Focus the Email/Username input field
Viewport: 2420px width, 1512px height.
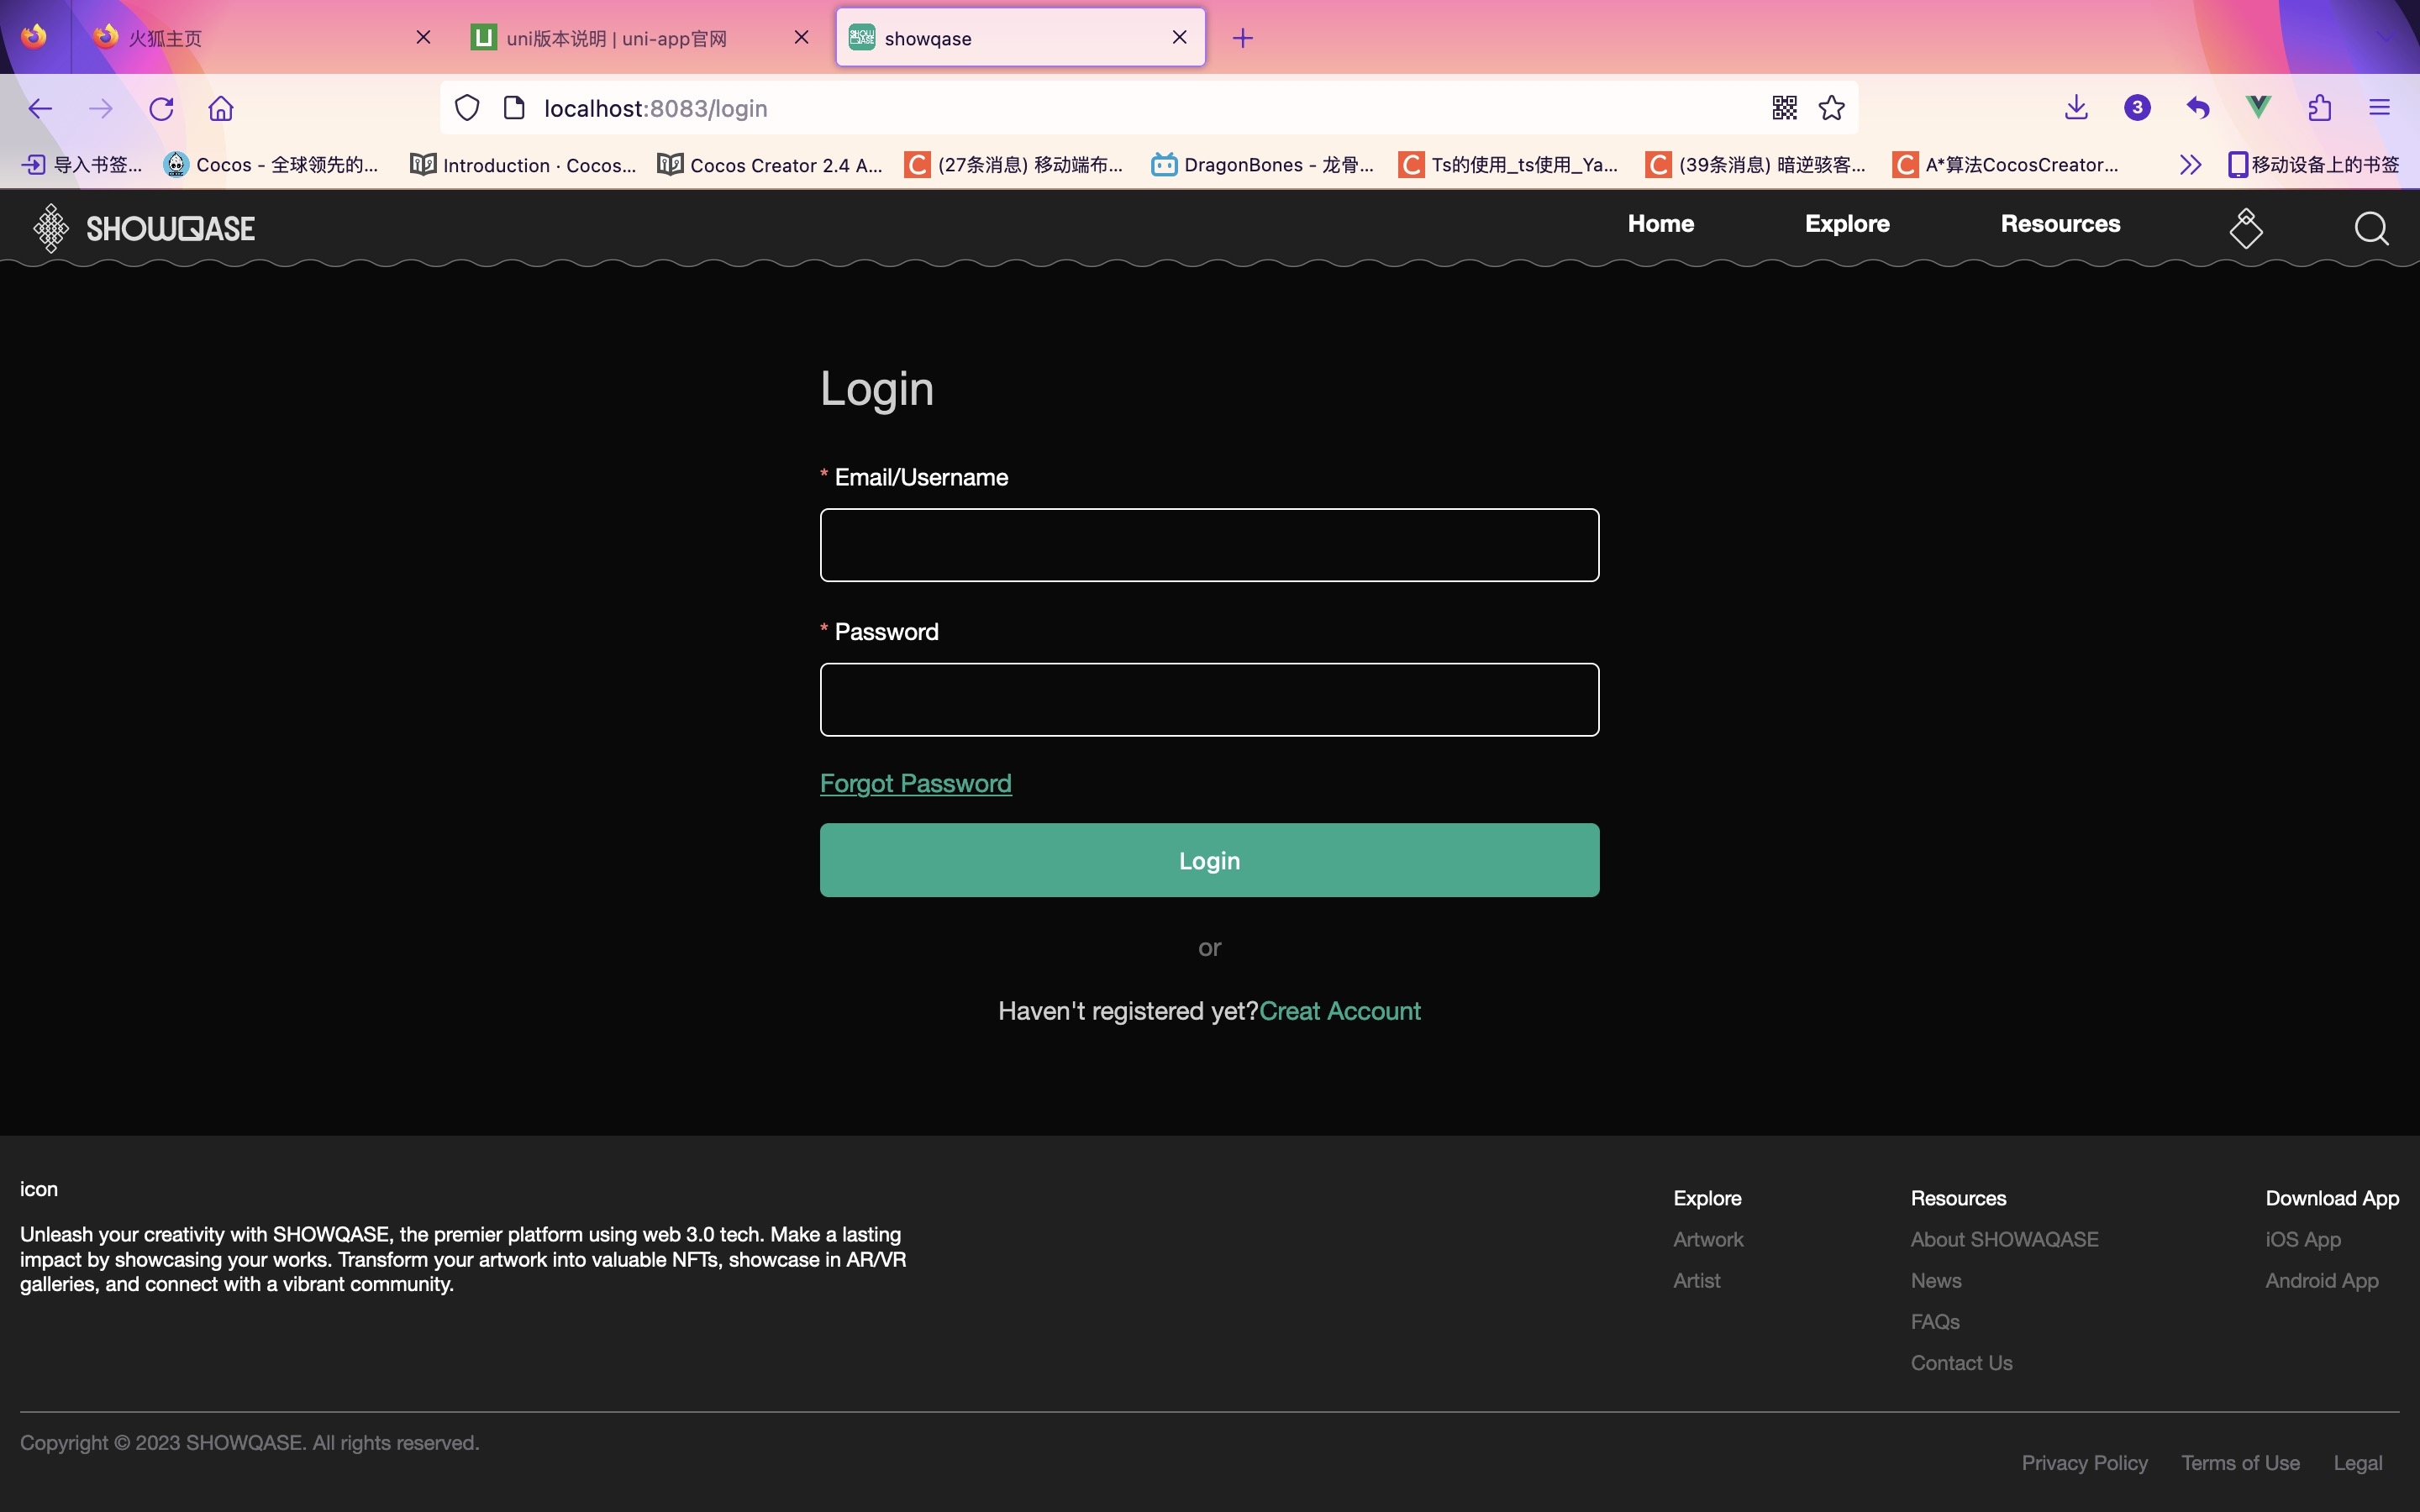1209,545
